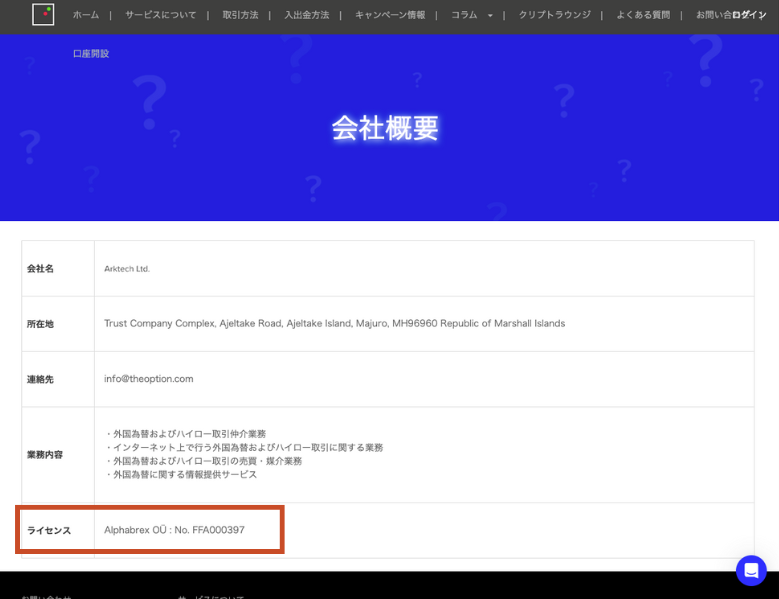779x599 pixels.
Task: Expand the コラム dropdown arrow
Action: [490, 15]
